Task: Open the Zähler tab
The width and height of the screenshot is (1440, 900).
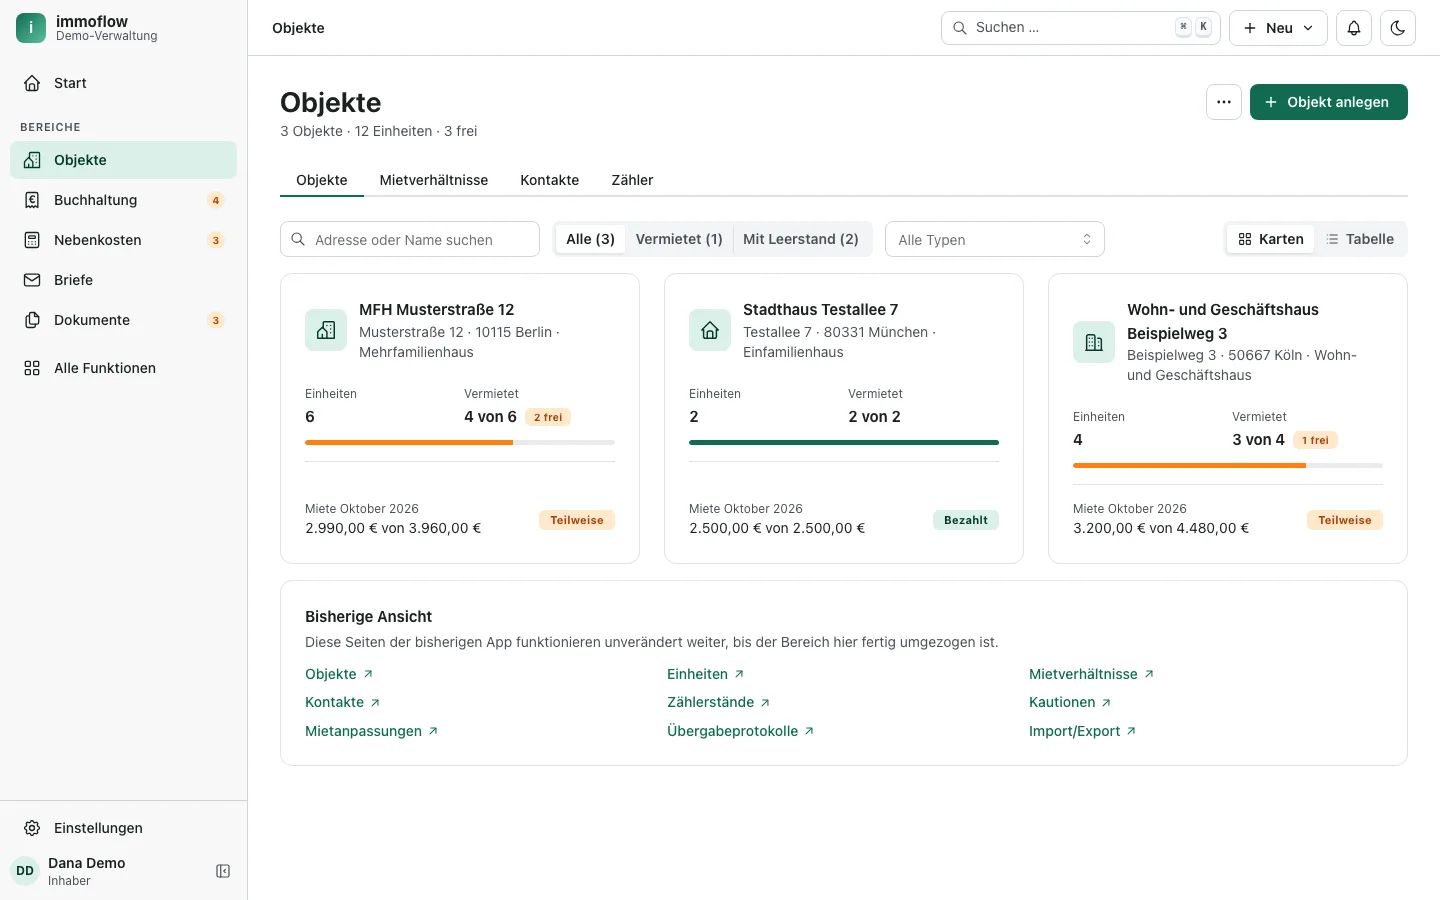Action: pos(632,180)
